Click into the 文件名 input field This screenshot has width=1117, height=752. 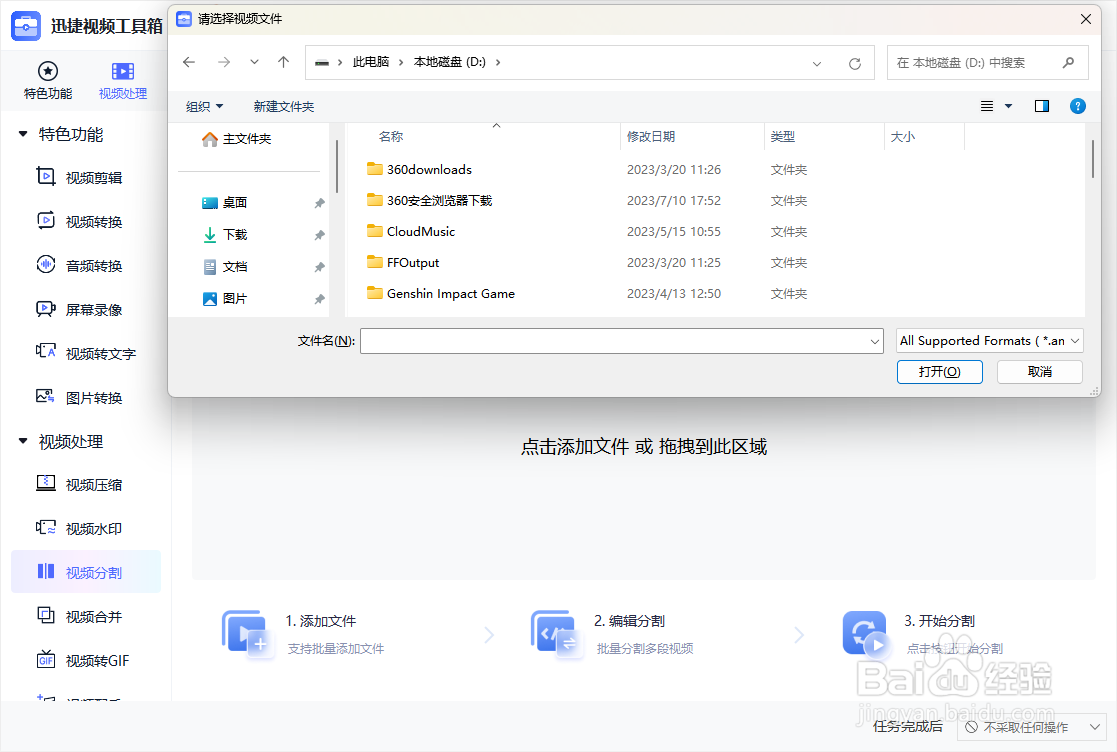[614, 341]
